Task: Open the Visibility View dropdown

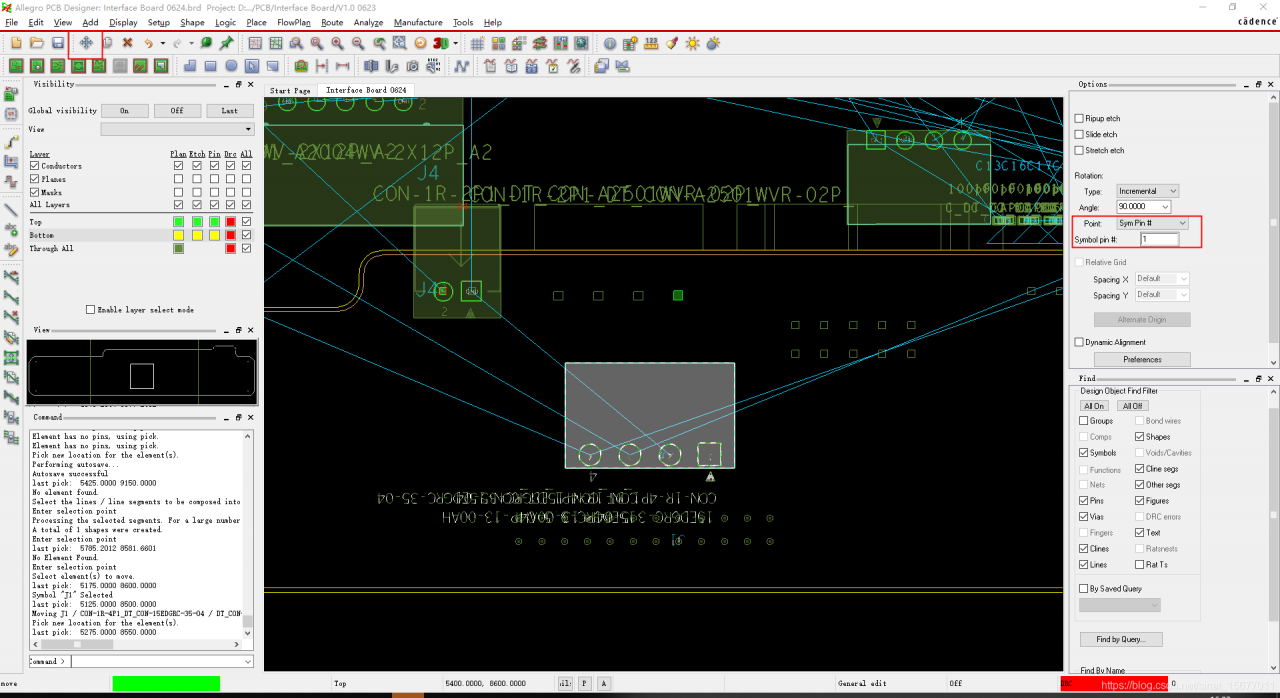Action: pyautogui.click(x=178, y=129)
